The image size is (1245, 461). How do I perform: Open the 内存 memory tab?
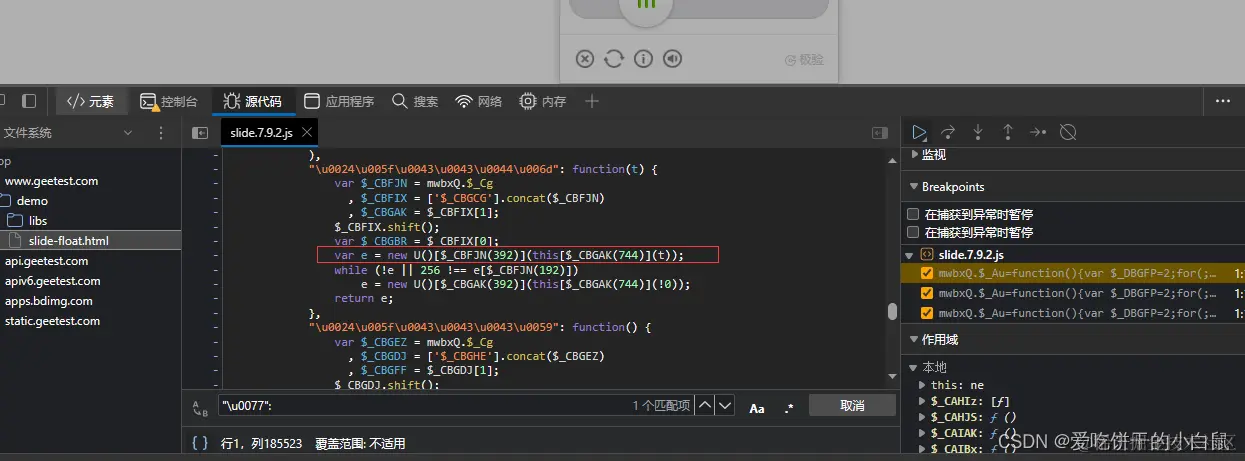coord(543,101)
